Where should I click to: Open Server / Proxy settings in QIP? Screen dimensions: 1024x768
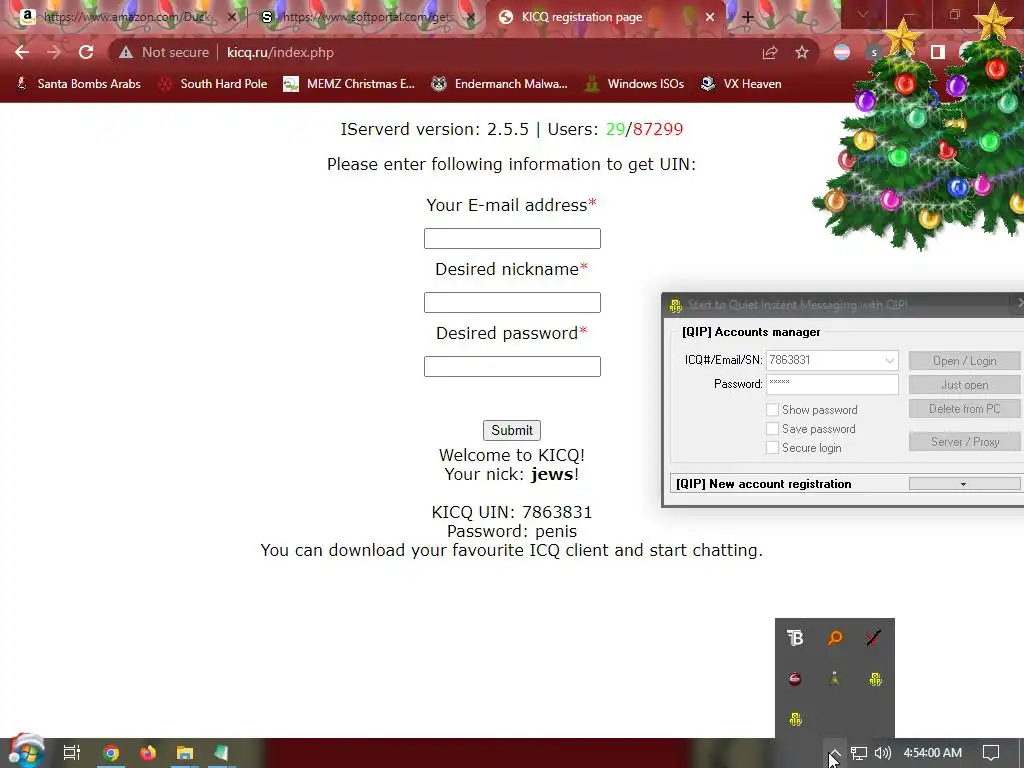964,441
